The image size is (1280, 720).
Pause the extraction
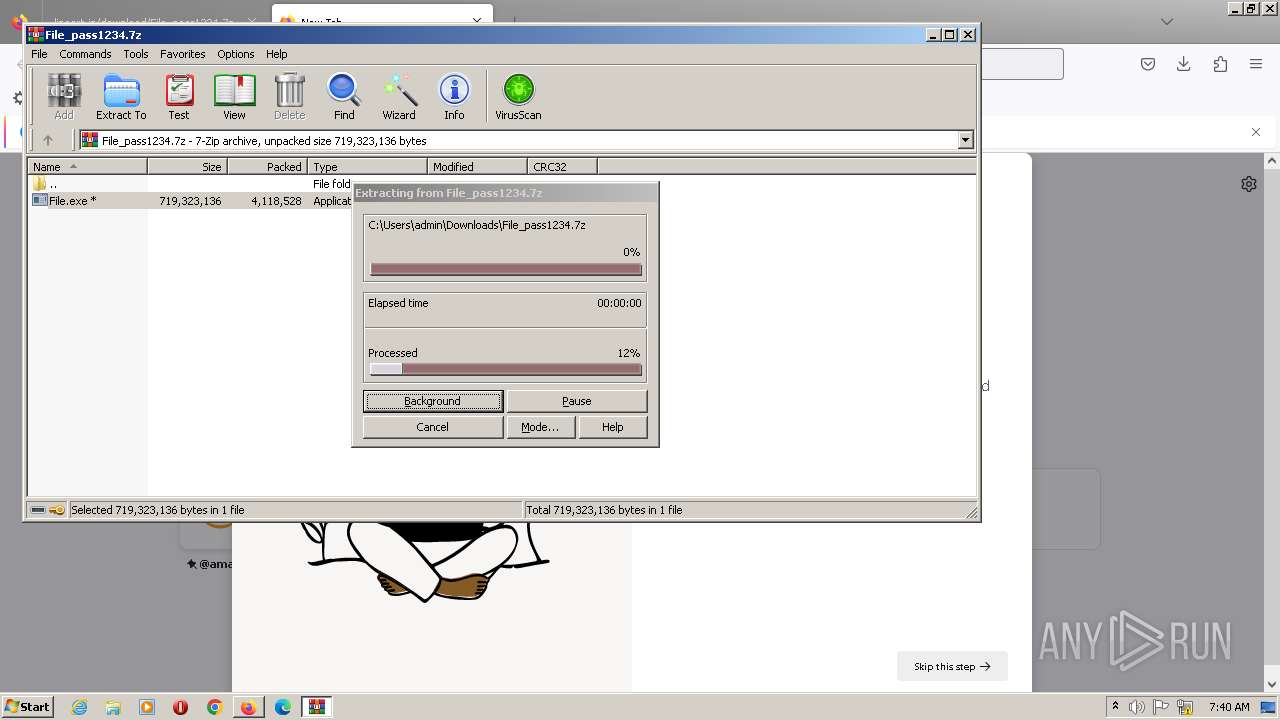point(576,401)
